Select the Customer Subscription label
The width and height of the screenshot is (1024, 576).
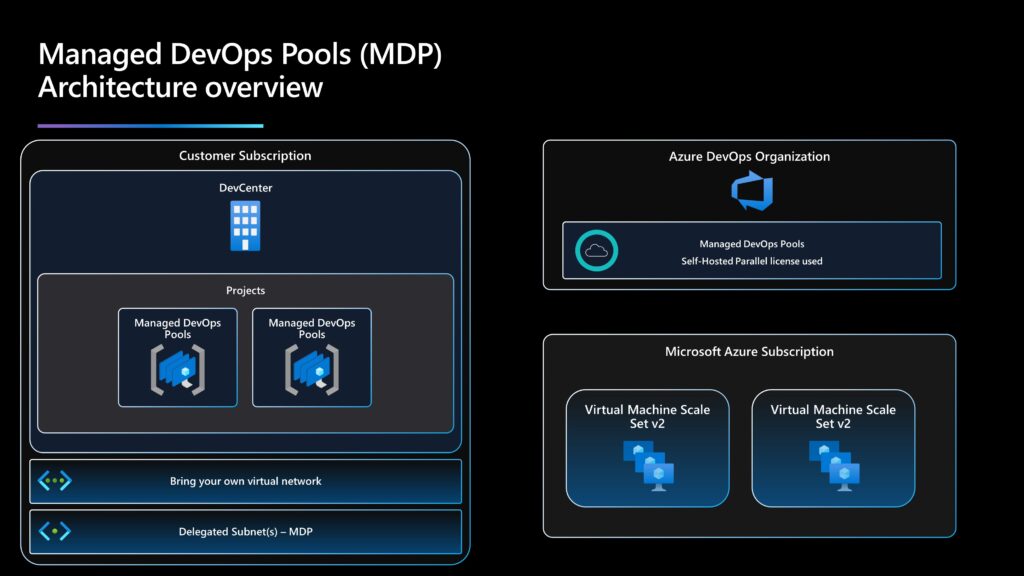245,155
